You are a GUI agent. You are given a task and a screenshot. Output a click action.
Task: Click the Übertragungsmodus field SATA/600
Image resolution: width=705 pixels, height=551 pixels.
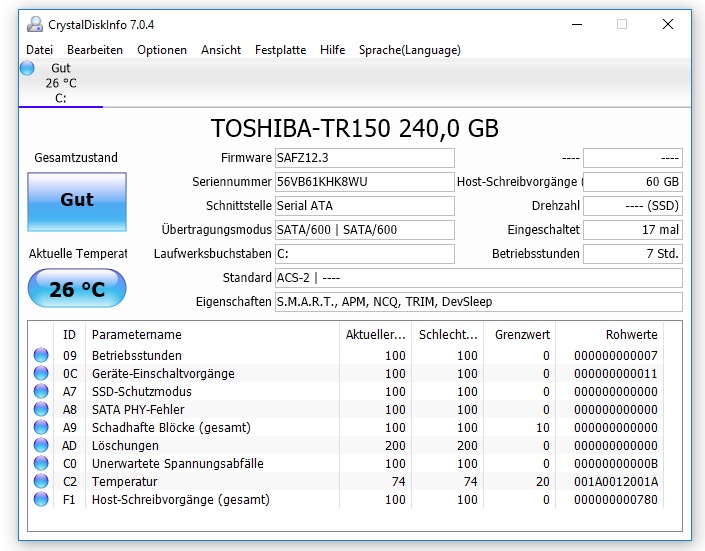pos(365,230)
